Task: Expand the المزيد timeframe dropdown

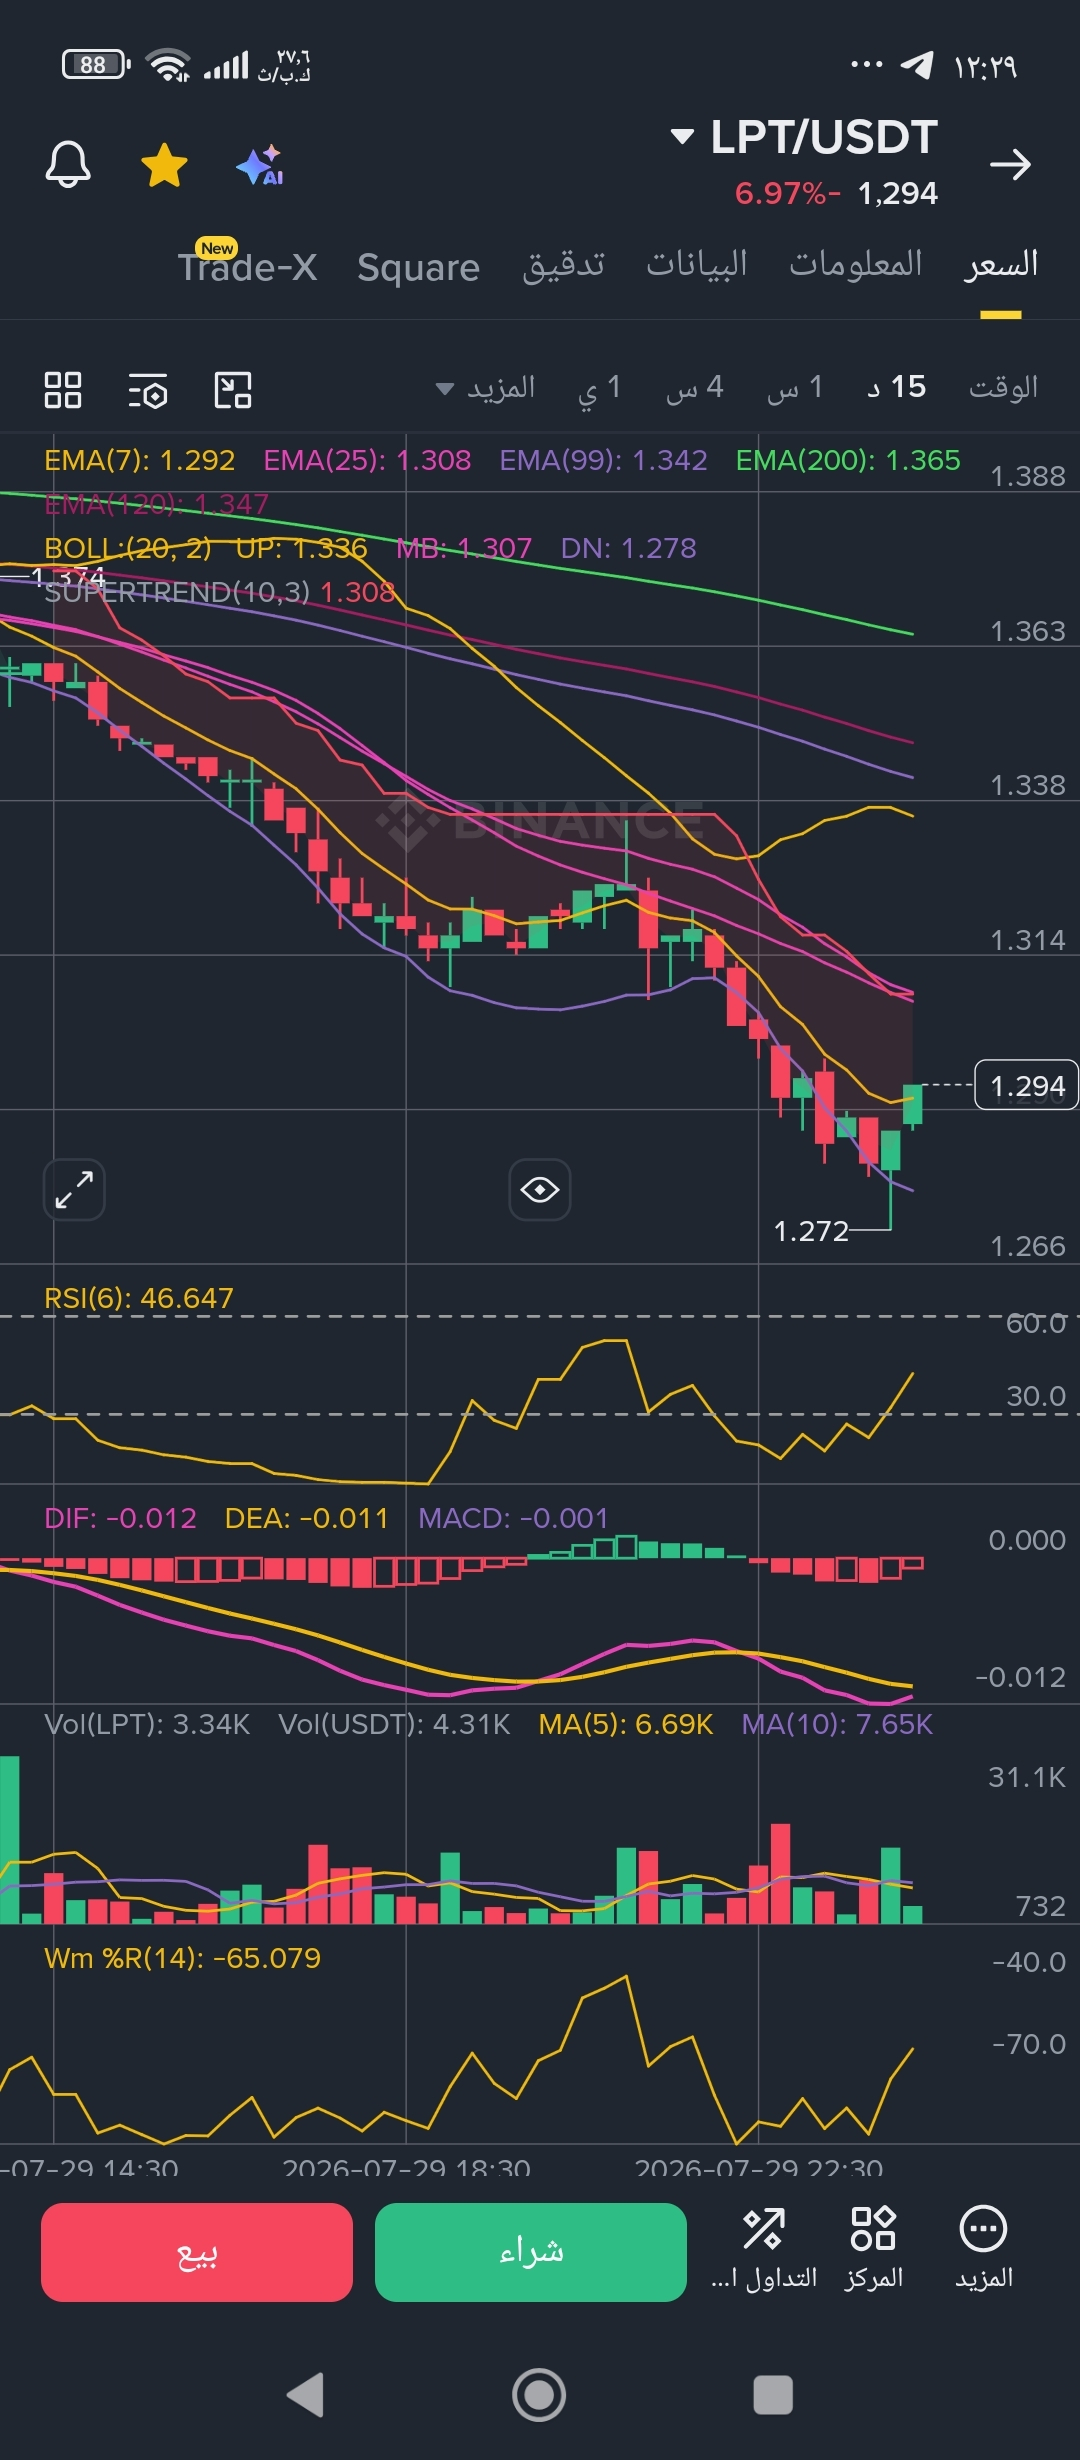Action: [x=486, y=387]
